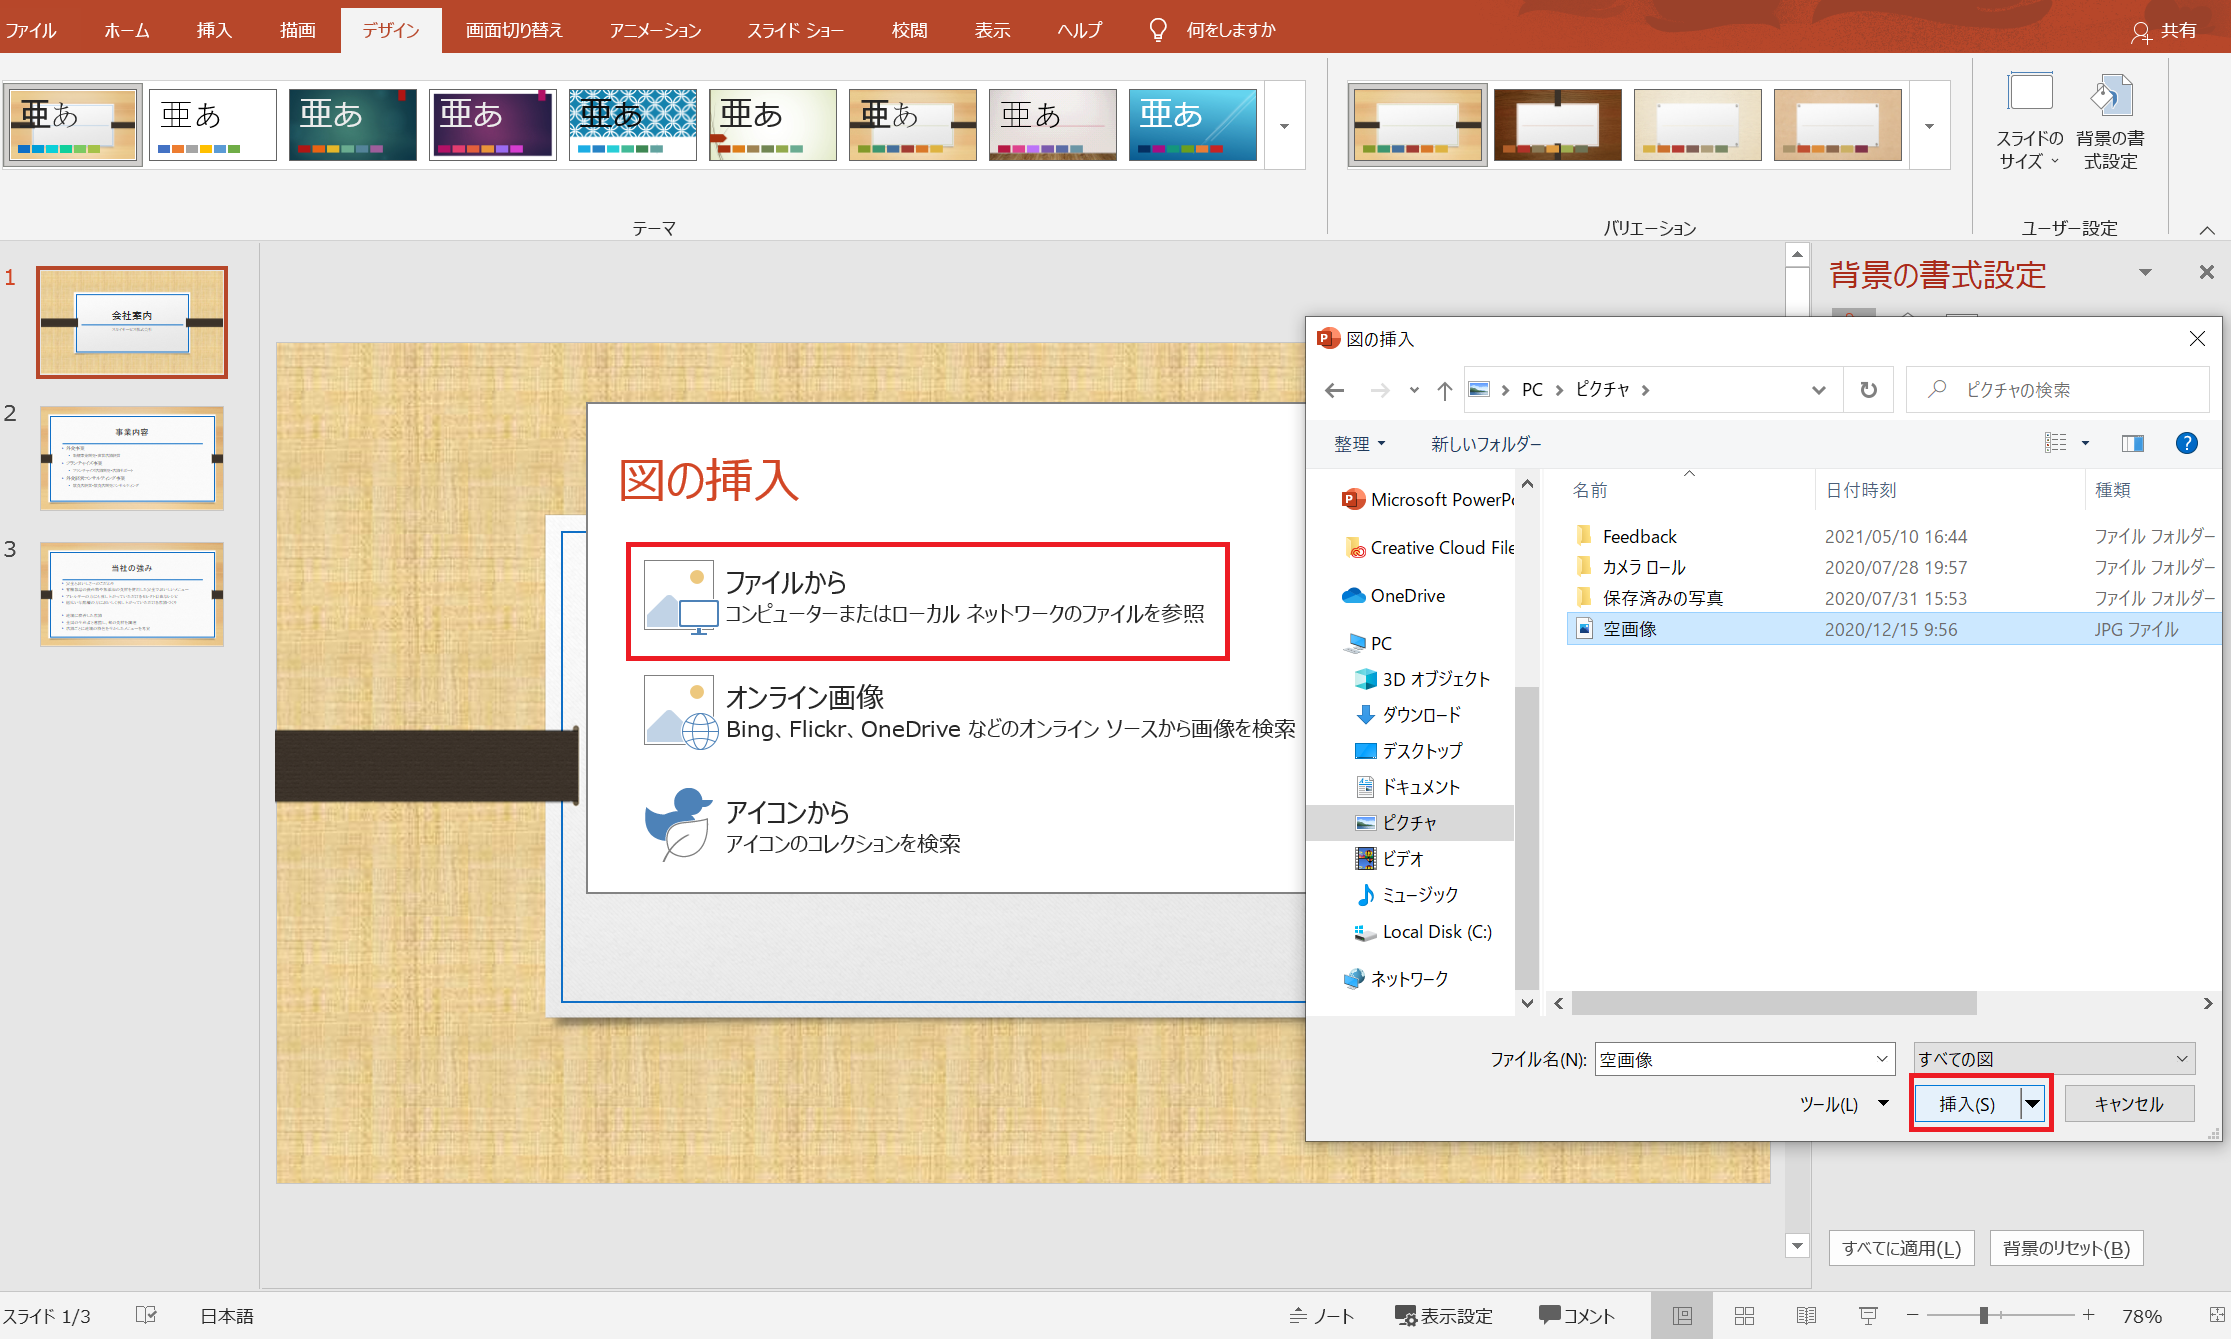Open the ファイル tab
Viewport: 2231px width, 1339px height.
point(30,30)
